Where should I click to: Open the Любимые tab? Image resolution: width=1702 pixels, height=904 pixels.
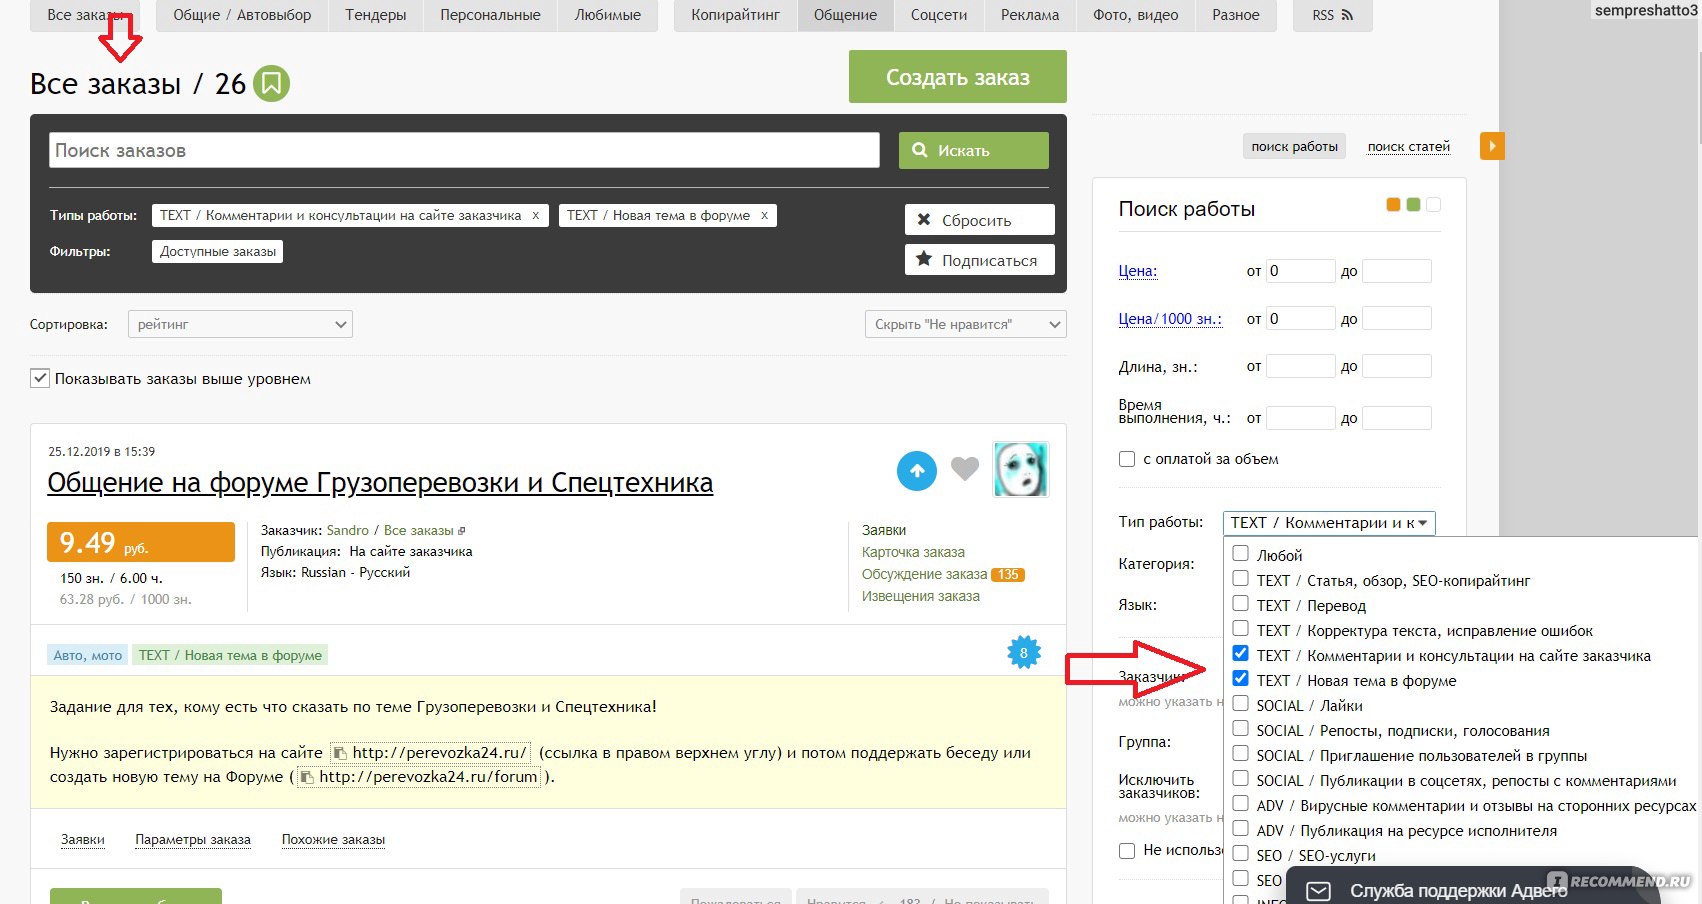pos(608,15)
